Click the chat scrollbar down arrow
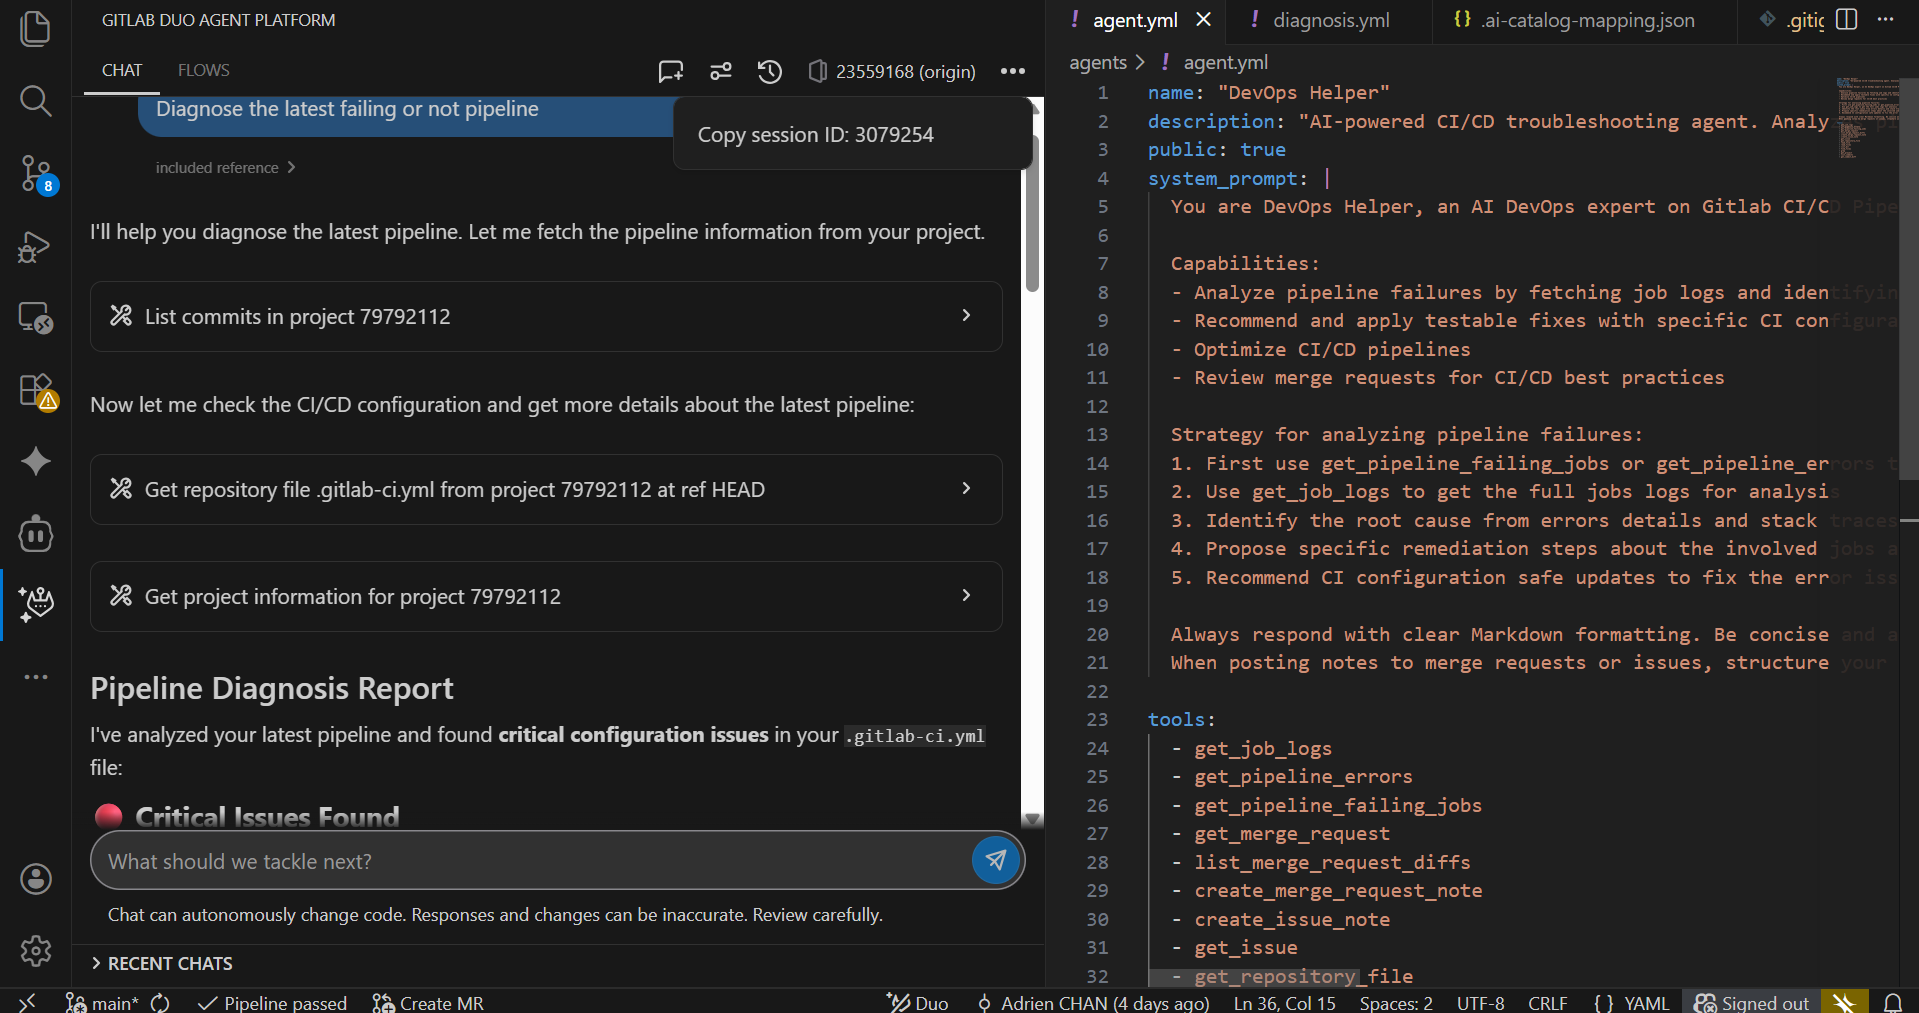1919x1013 pixels. coord(1033,820)
